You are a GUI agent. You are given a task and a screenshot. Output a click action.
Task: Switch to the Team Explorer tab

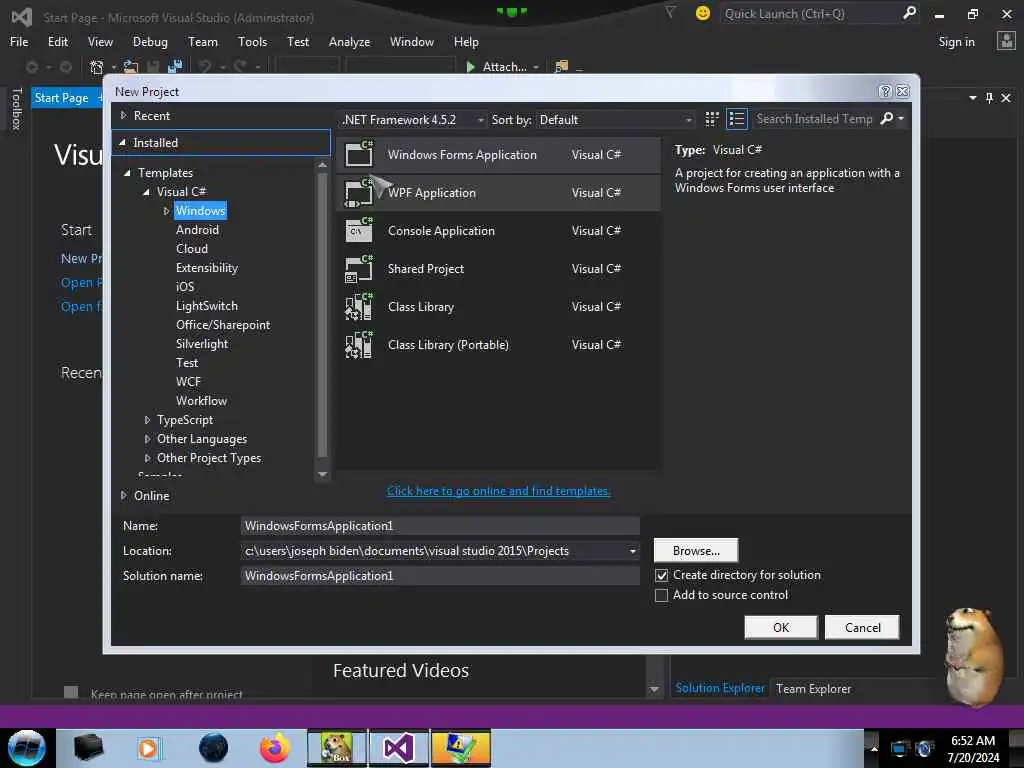click(x=813, y=688)
